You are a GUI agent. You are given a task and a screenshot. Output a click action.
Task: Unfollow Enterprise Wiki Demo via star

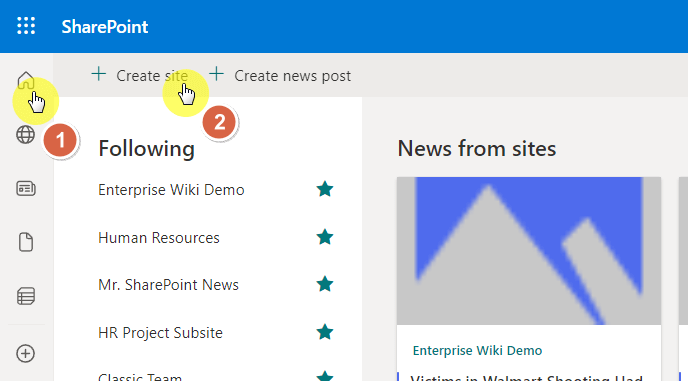325,189
